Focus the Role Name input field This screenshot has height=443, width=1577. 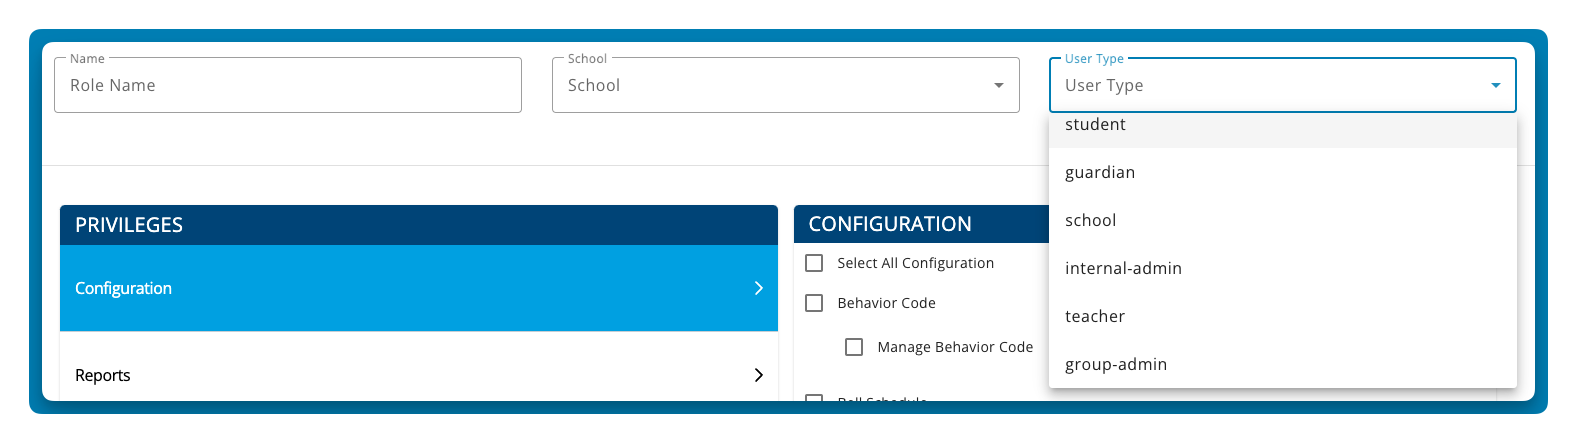288,85
